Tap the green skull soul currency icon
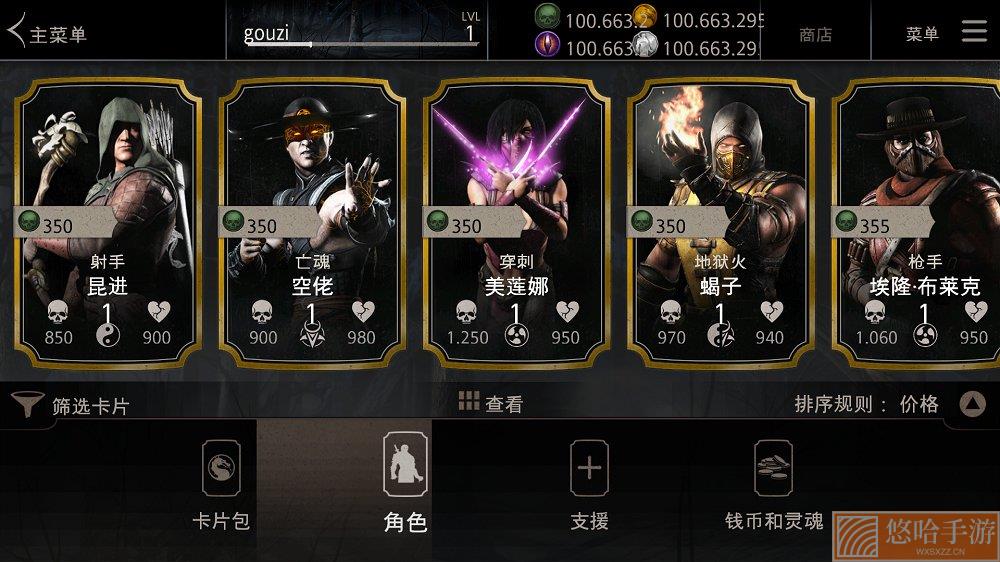1000x562 pixels. (547, 16)
